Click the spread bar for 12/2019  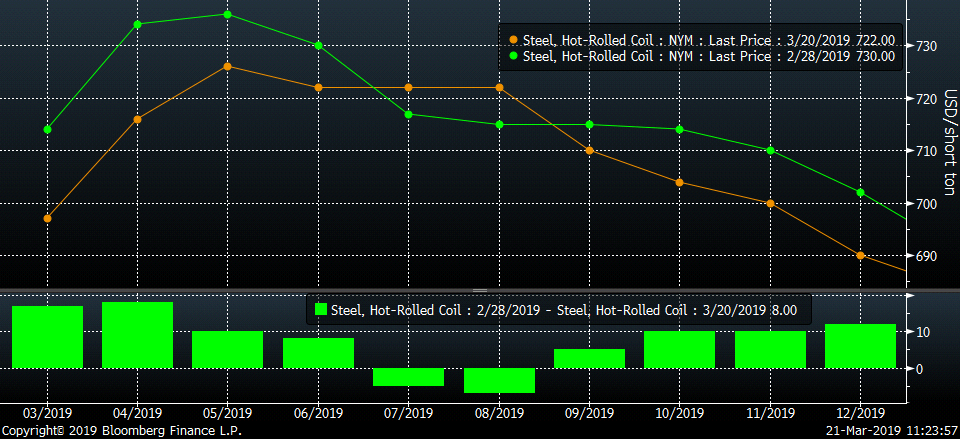[860, 346]
